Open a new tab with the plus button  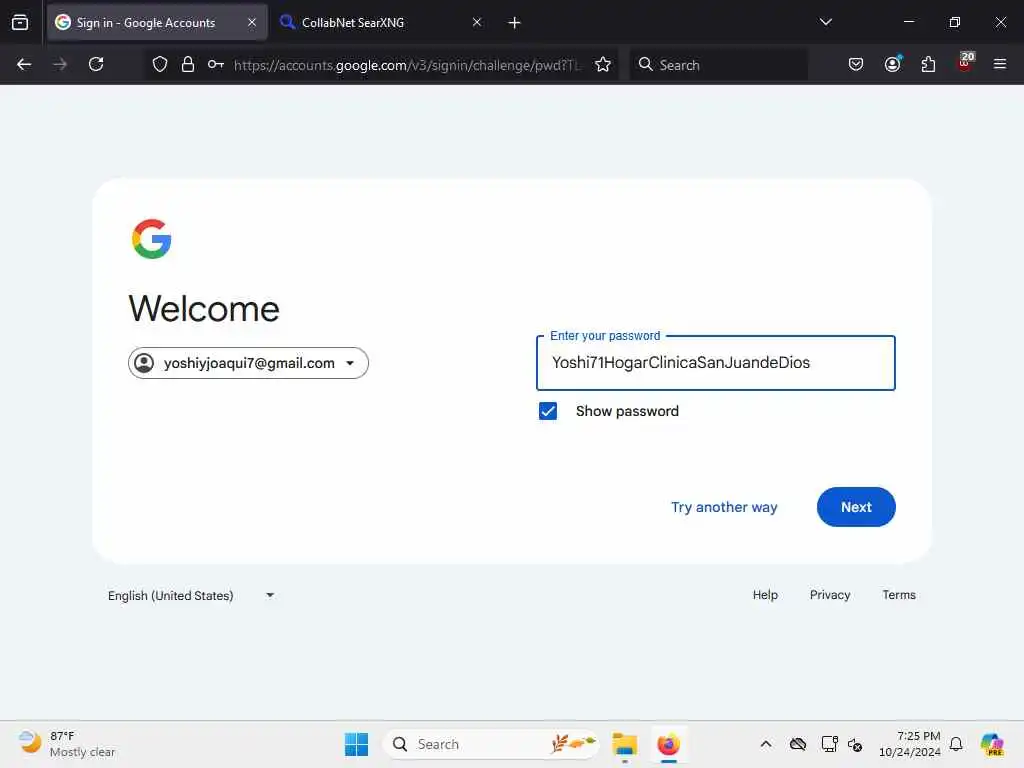[x=515, y=23]
